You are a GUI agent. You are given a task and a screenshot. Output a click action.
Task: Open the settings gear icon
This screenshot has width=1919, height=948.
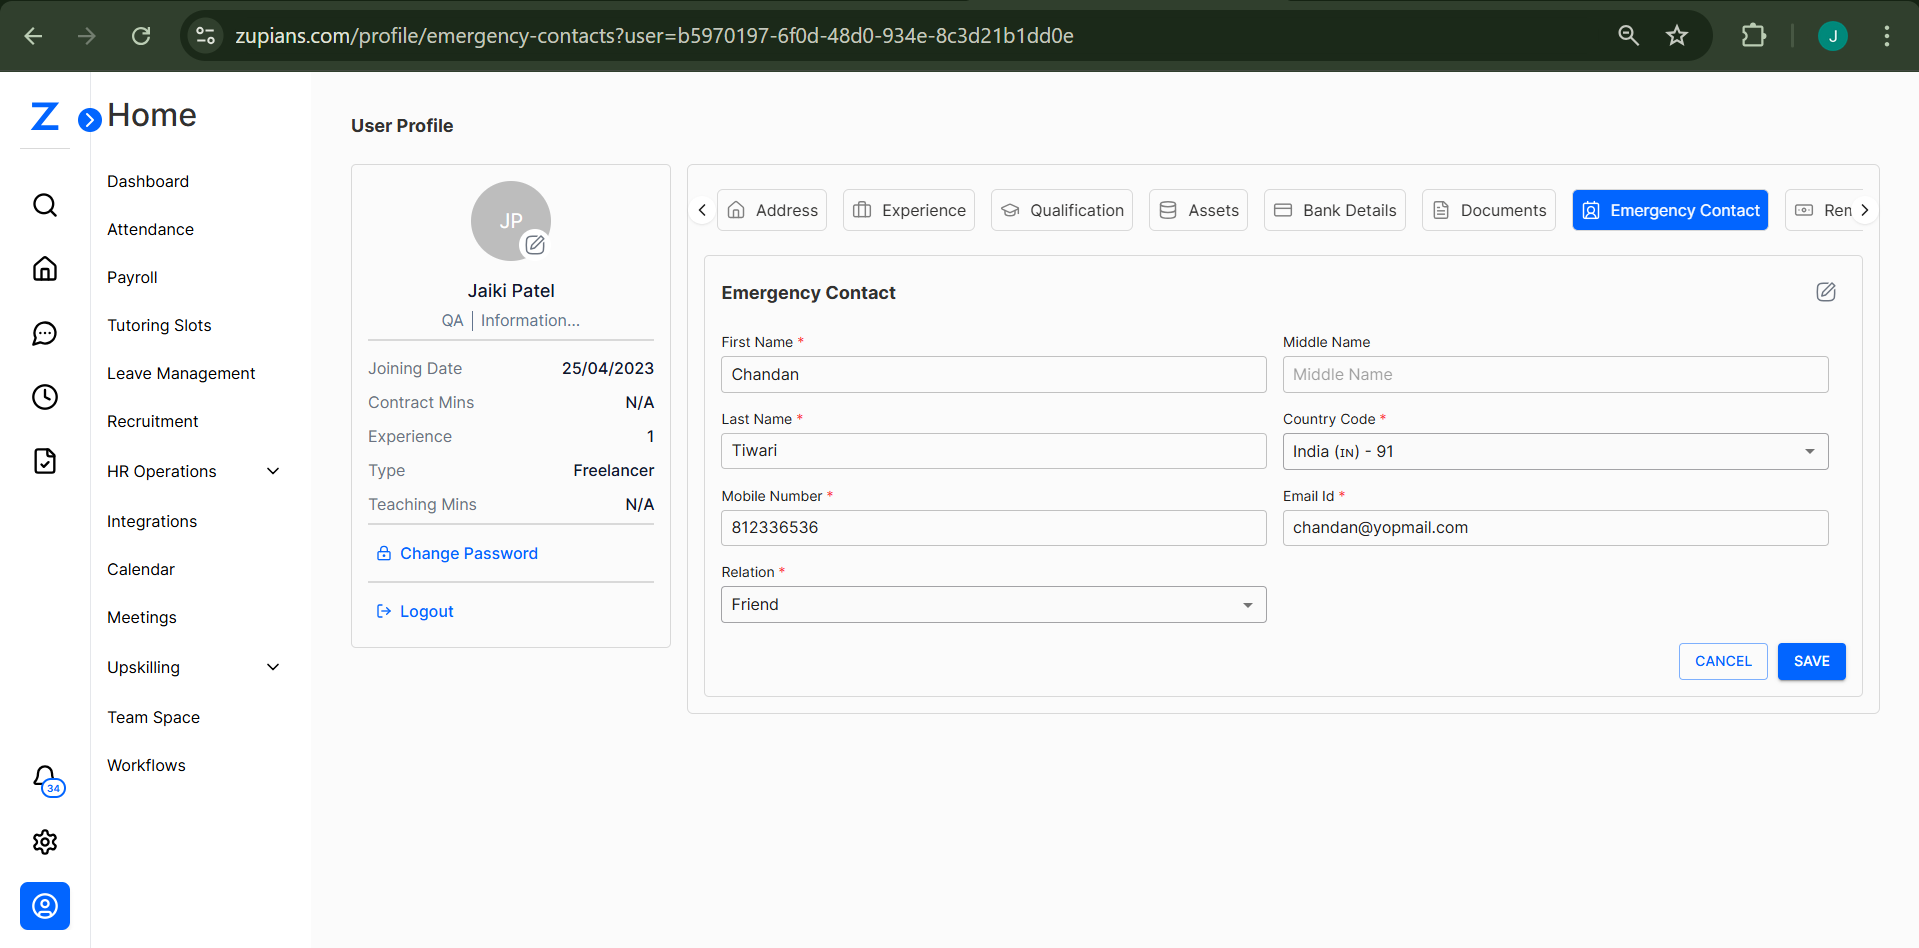coord(45,842)
